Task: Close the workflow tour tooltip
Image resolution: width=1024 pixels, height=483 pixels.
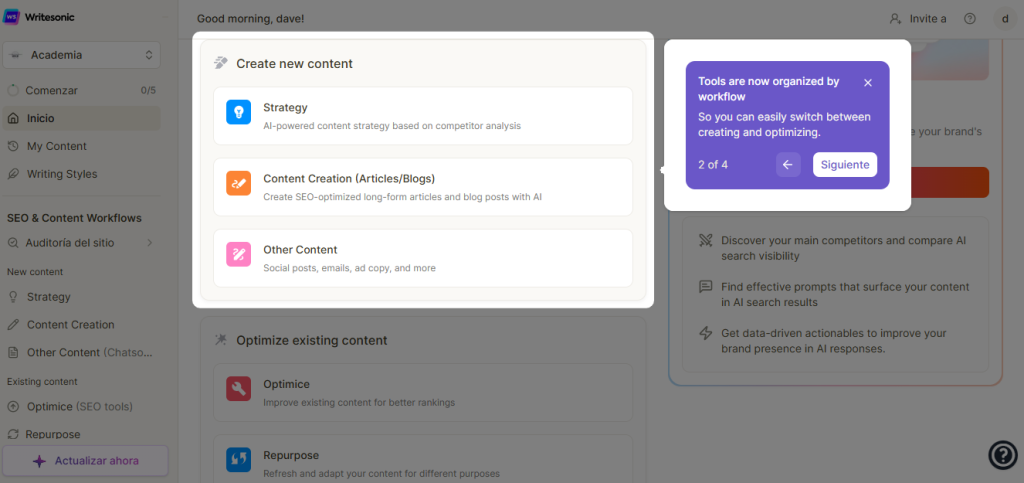Action: click(x=868, y=83)
